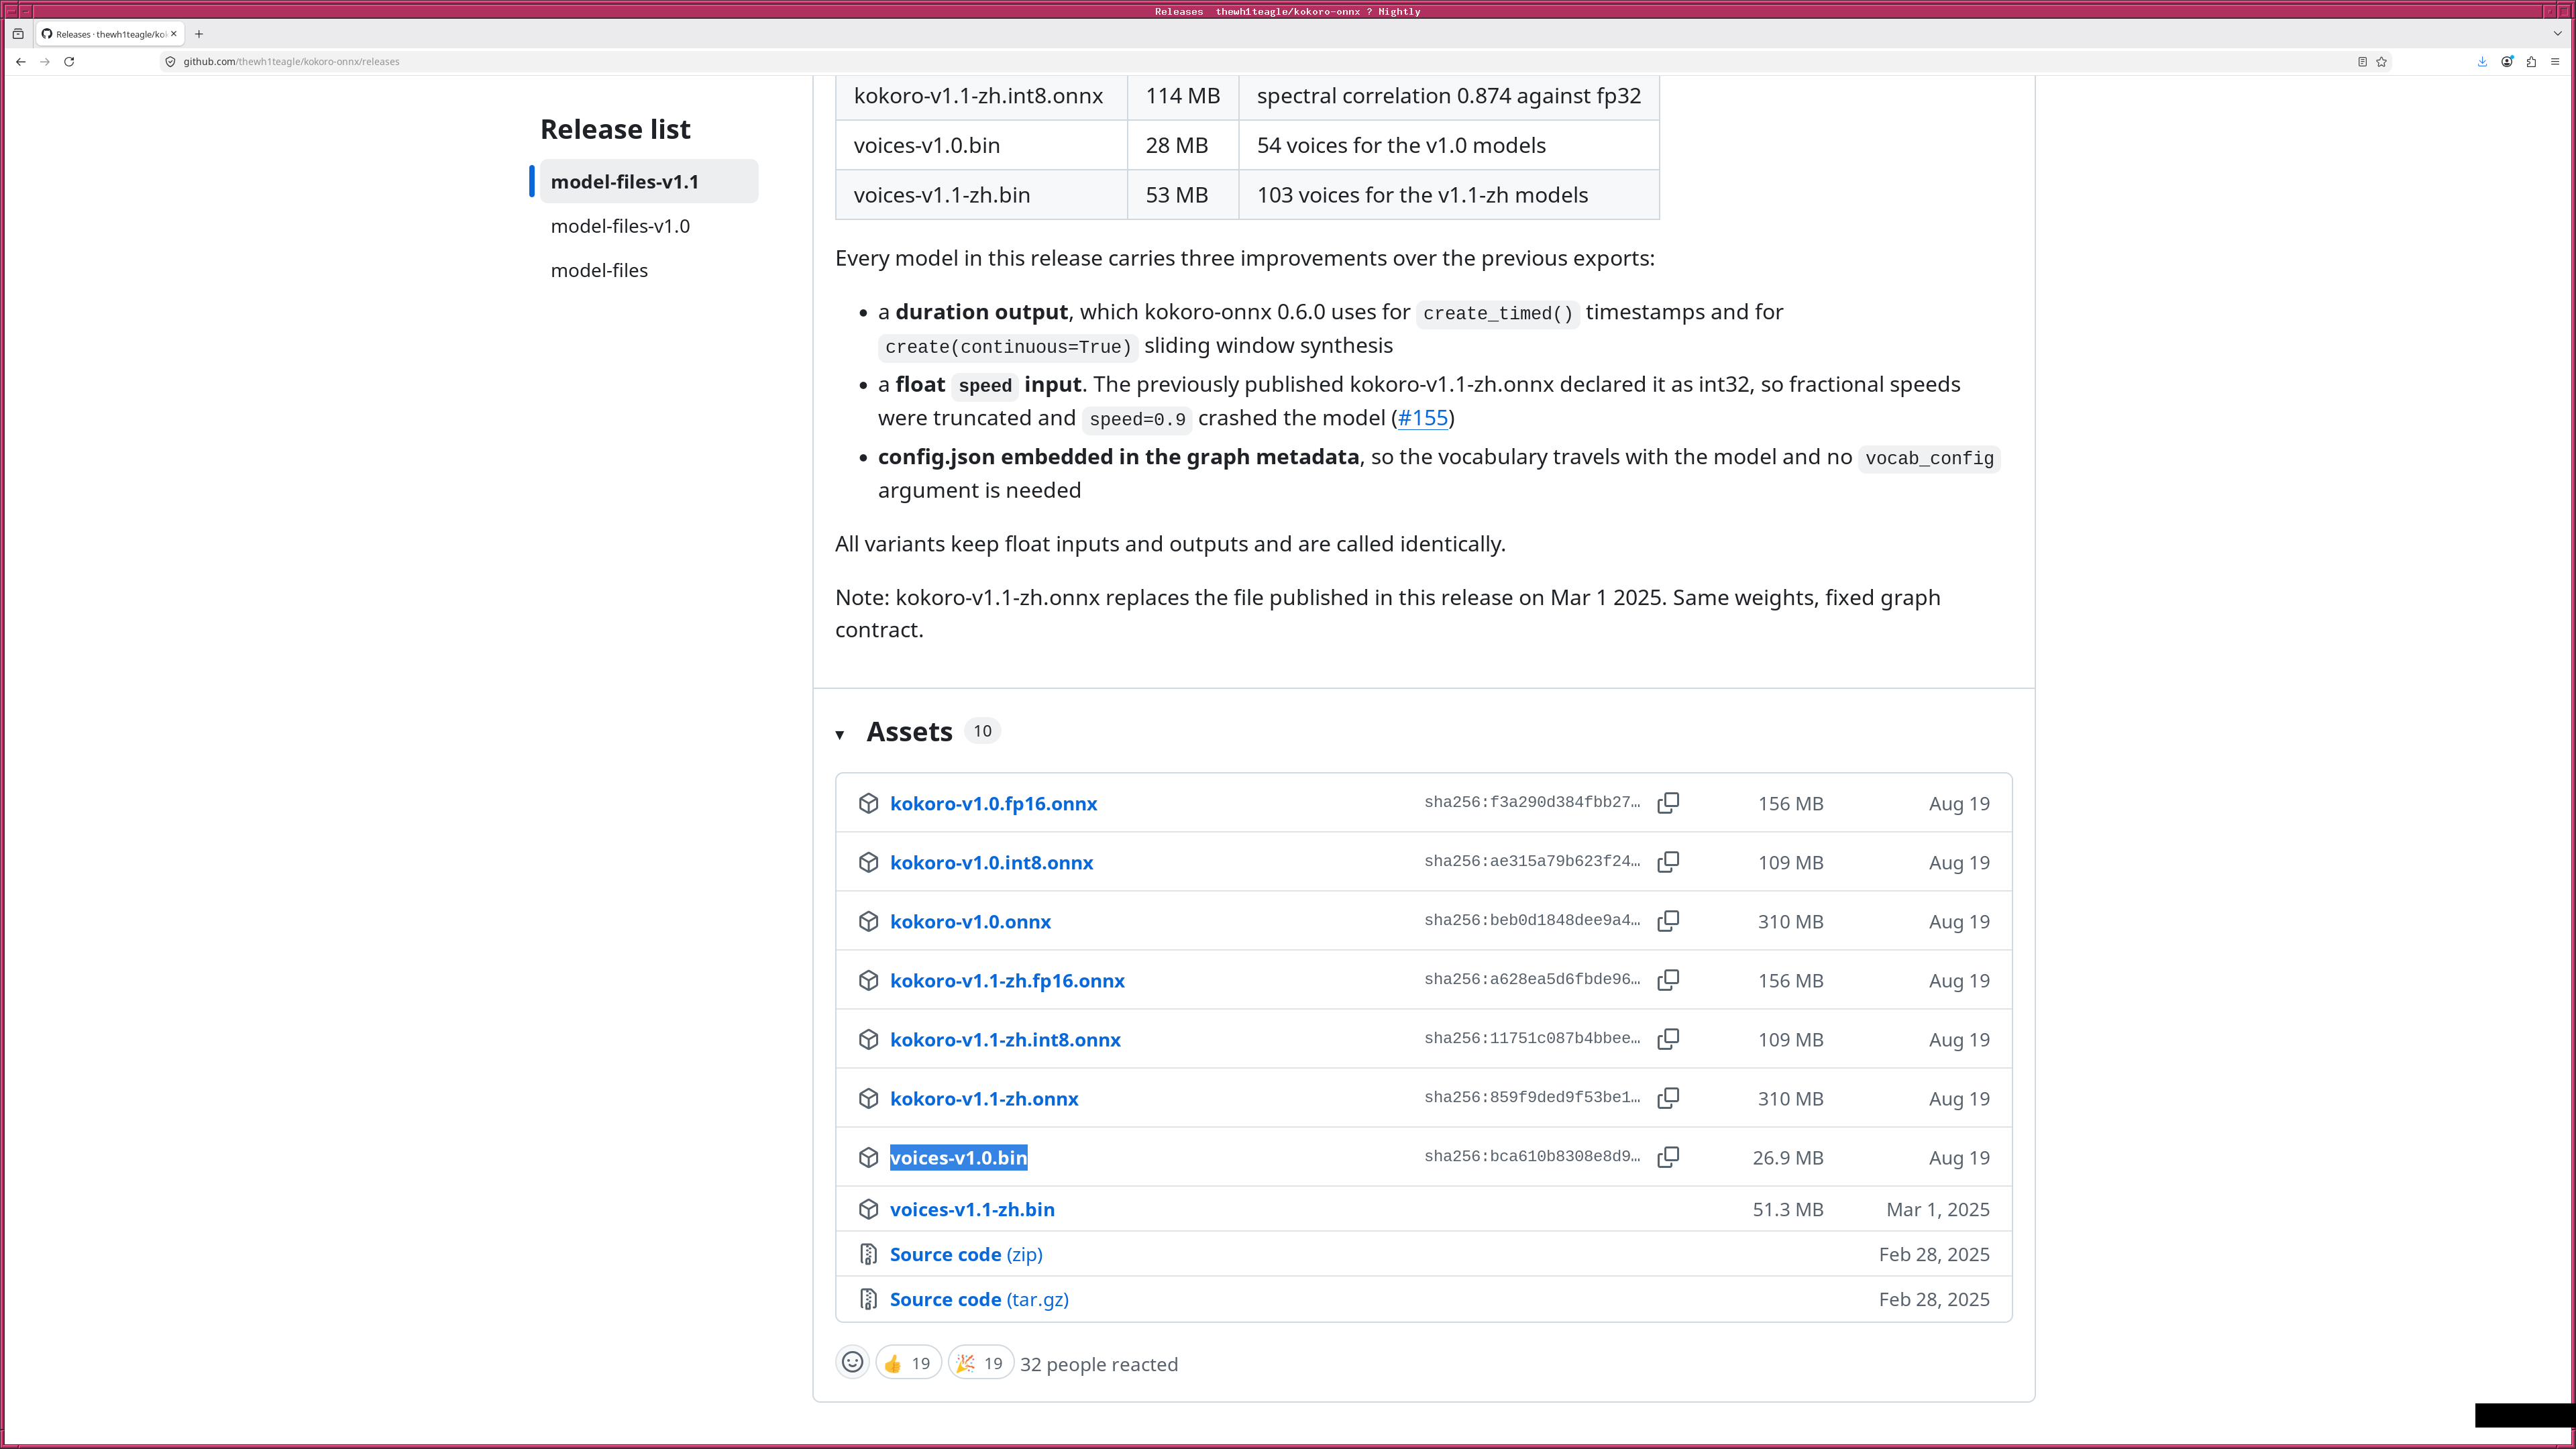Copy sha256 of kokoro-v1.0.onnx
This screenshot has width=2576, height=1449.
pos(1668,921)
